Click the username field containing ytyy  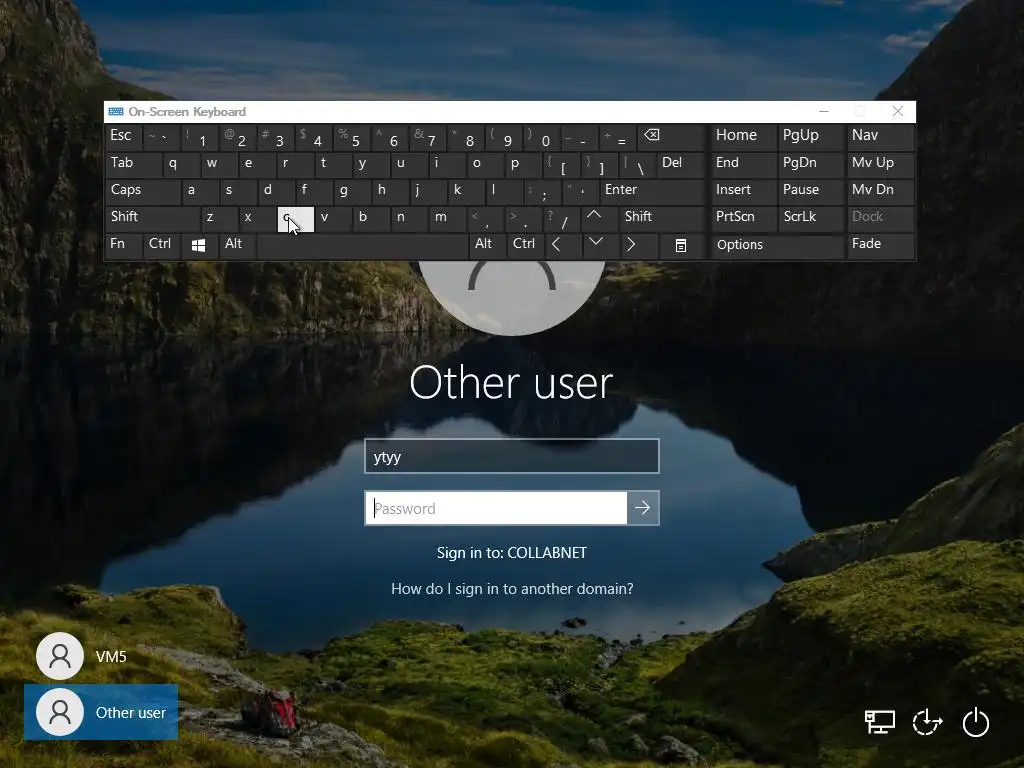point(512,456)
